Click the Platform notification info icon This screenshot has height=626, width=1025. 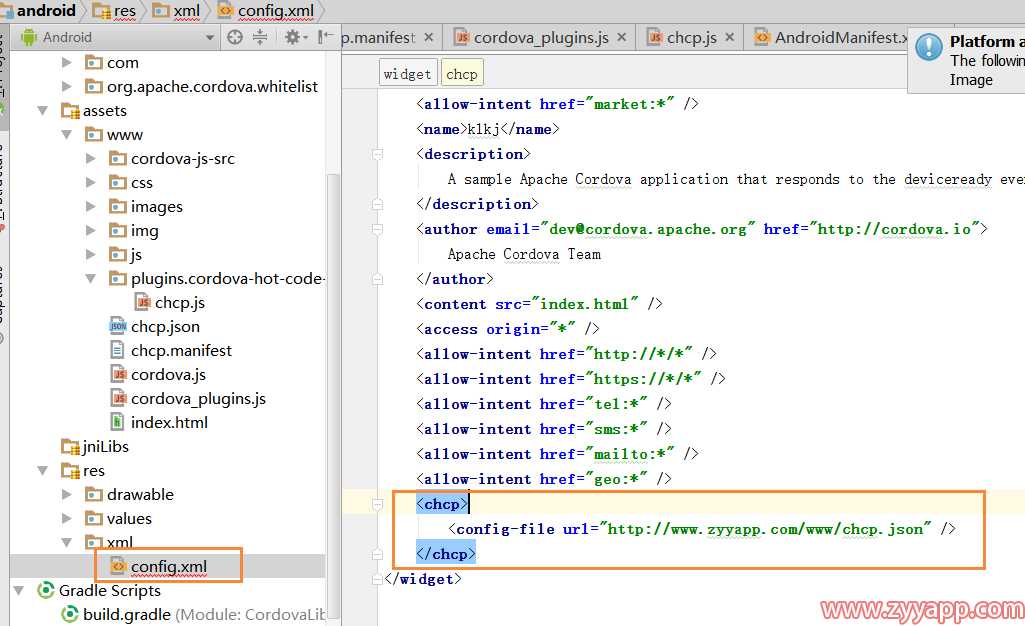[x=929, y=48]
